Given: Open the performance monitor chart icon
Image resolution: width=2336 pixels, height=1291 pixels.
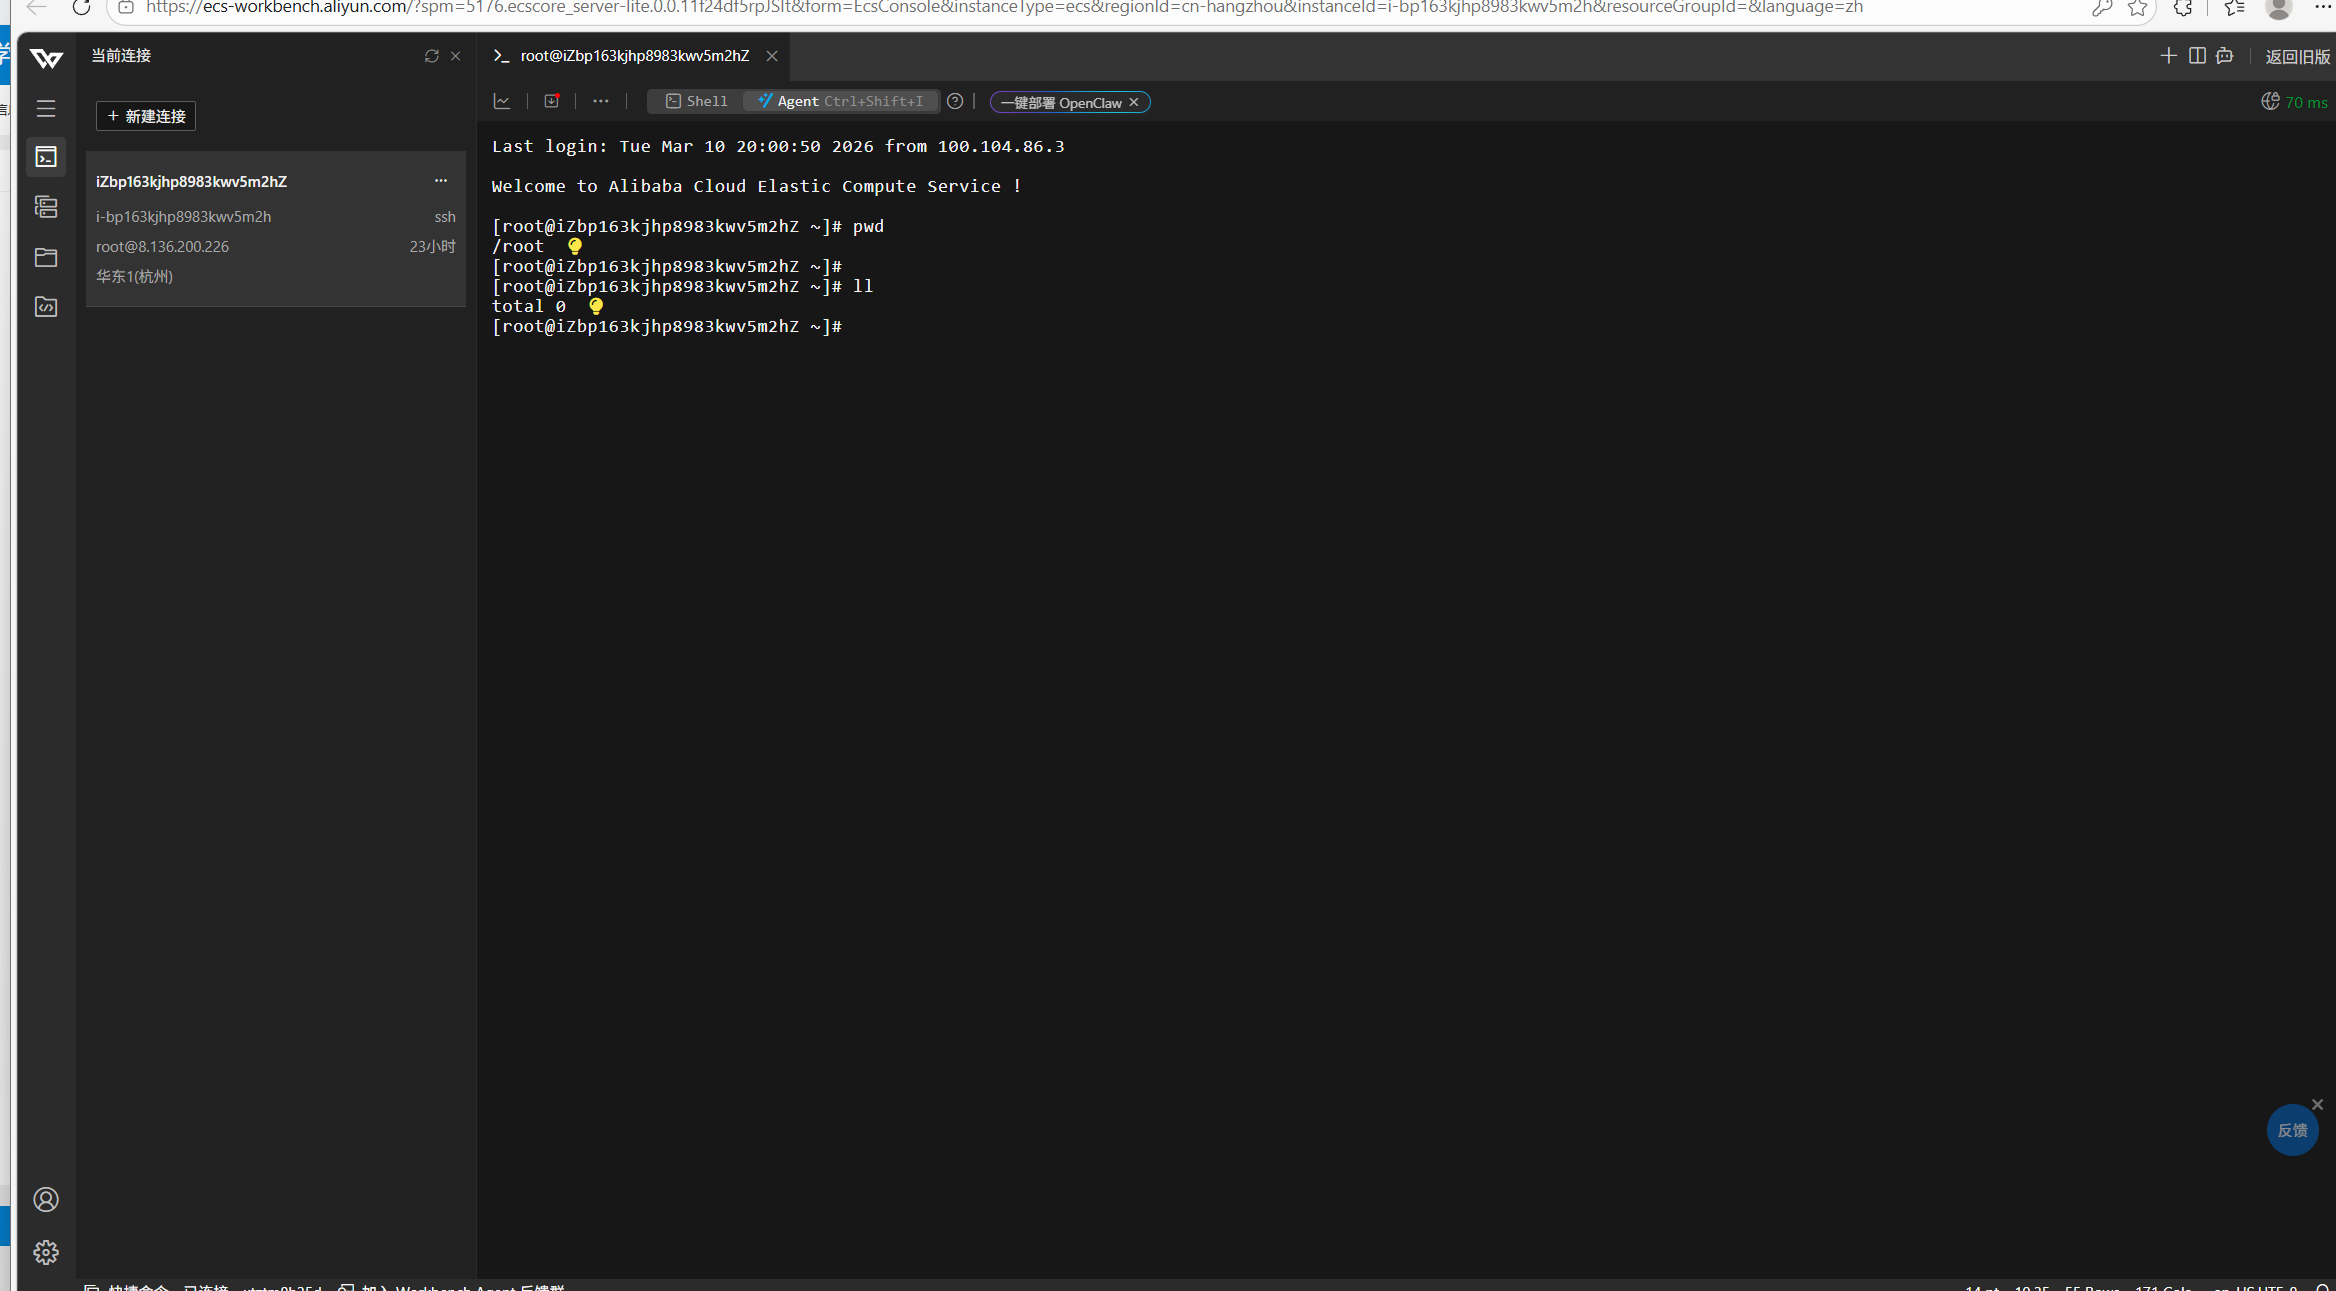Looking at the screenshot, I should [x=502, y=101].
